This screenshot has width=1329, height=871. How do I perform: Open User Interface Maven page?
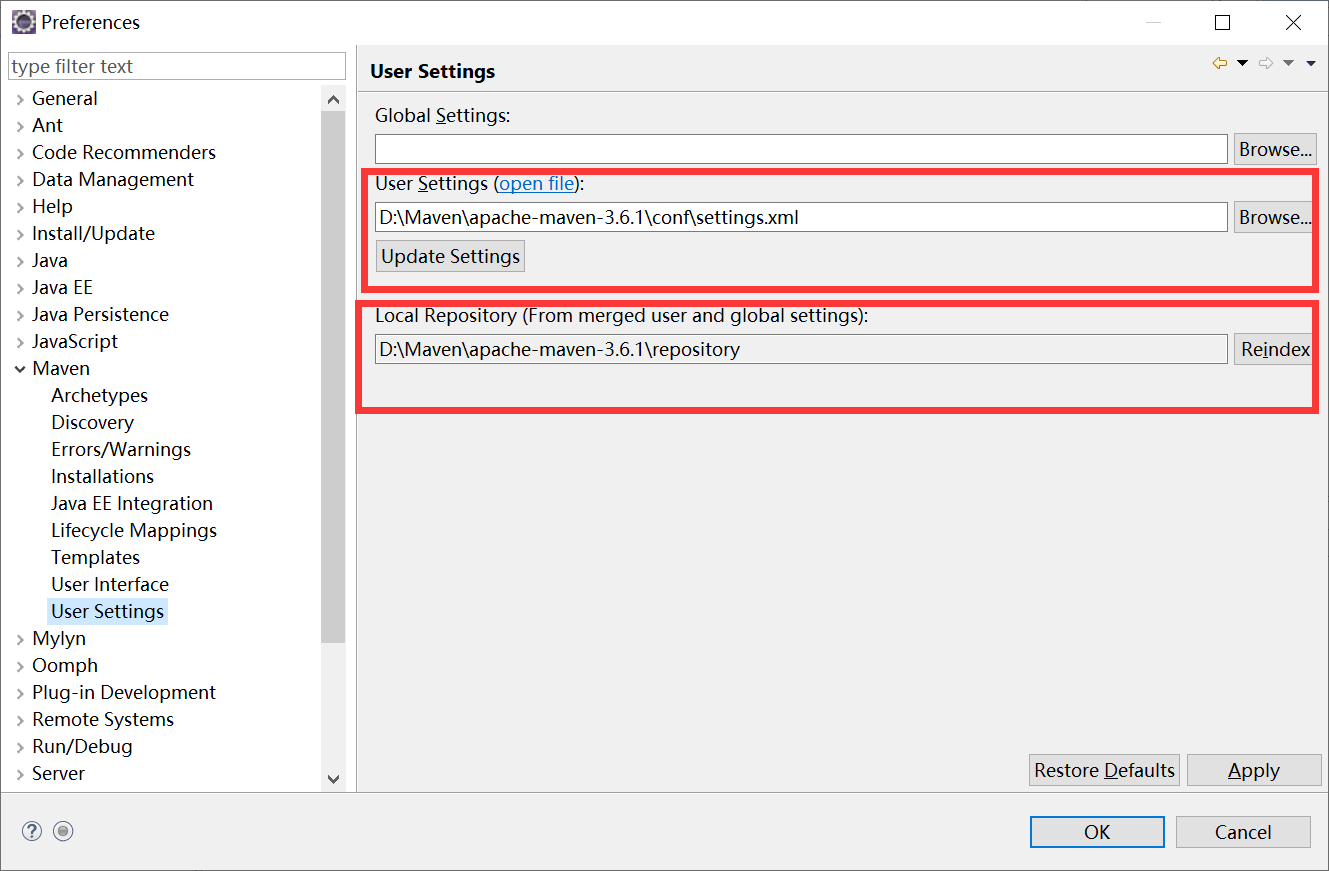pos(110,584)
